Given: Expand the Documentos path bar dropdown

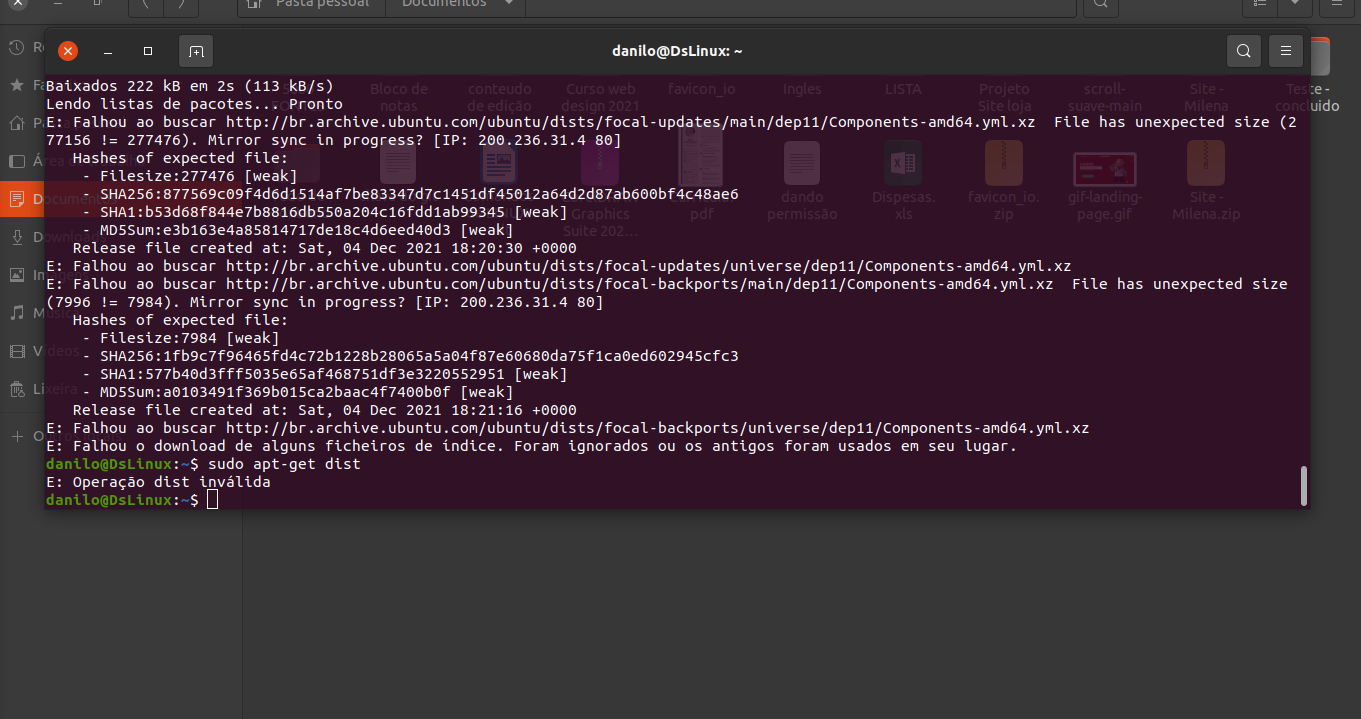Looking at the screenshot, I should [x=509, y=4].
